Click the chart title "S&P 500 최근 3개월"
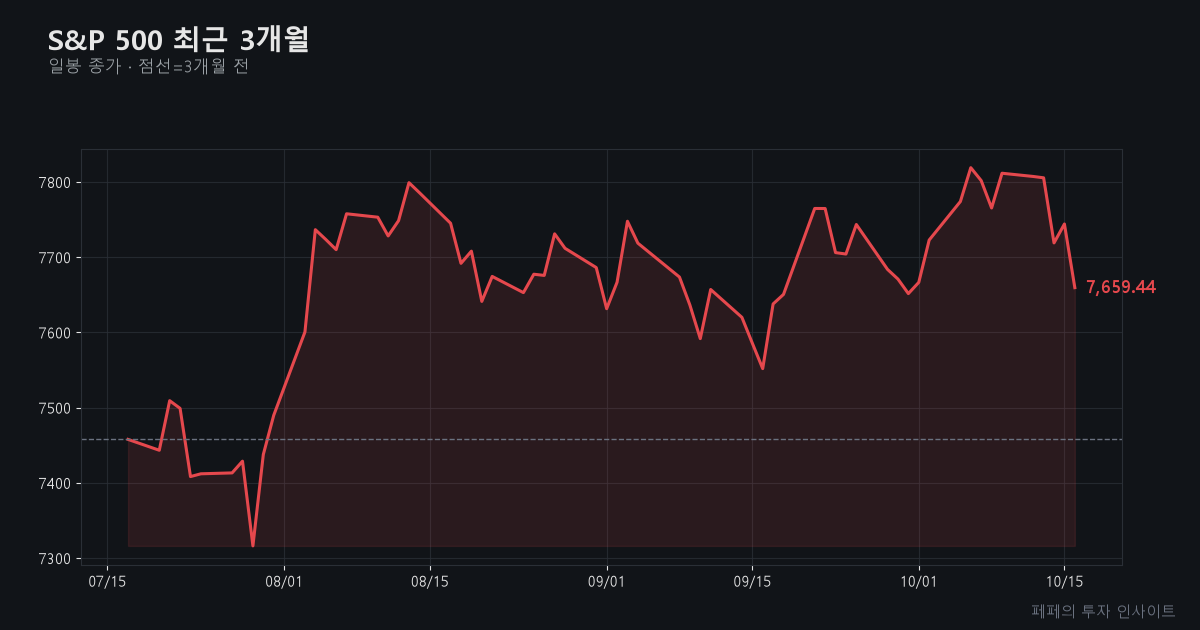Viewport: 1200px width, 630px height. pyautogui.click(x=179, y=39)
